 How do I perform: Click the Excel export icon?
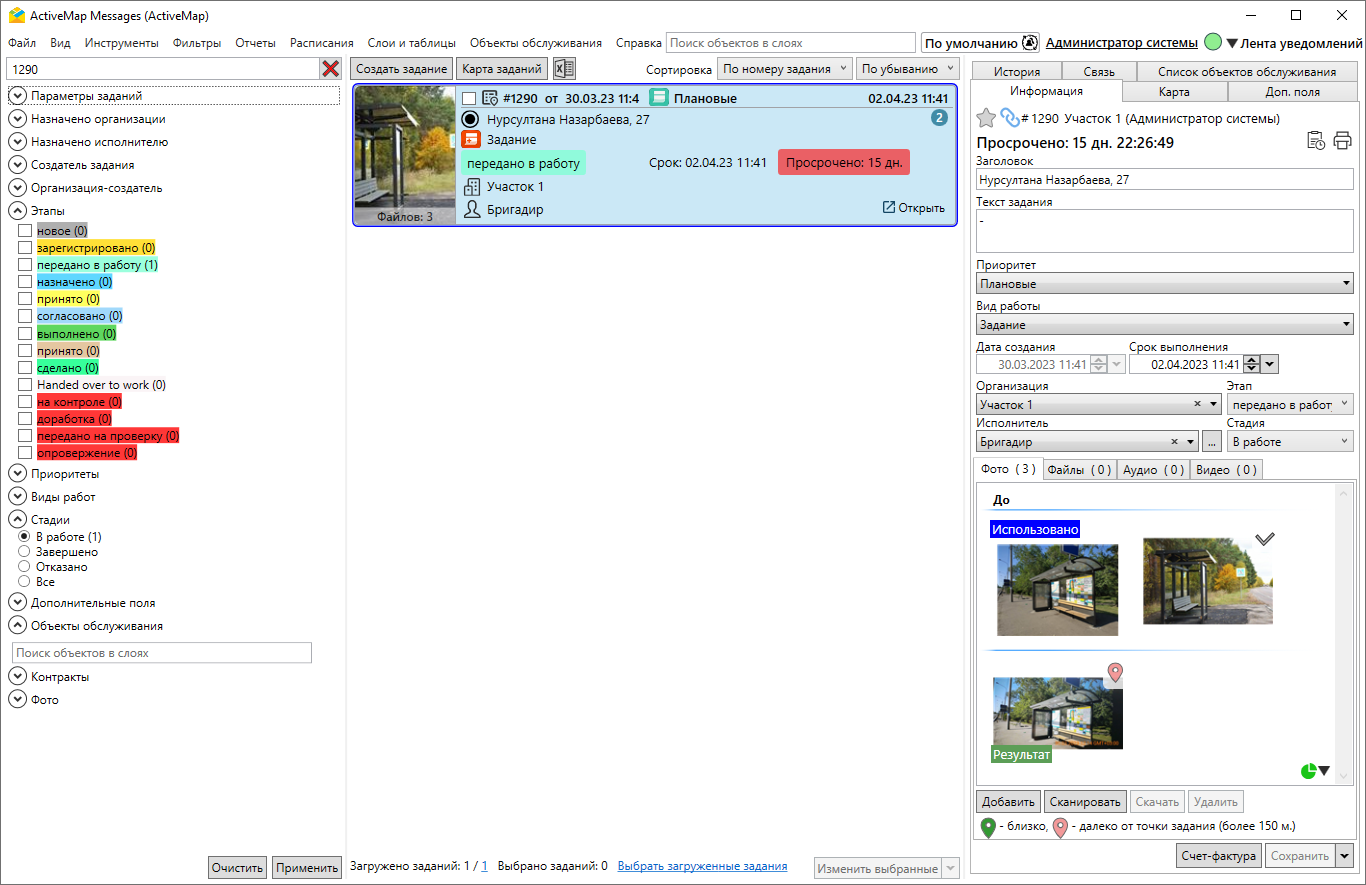pyautogui.click(x=565, y=69)
